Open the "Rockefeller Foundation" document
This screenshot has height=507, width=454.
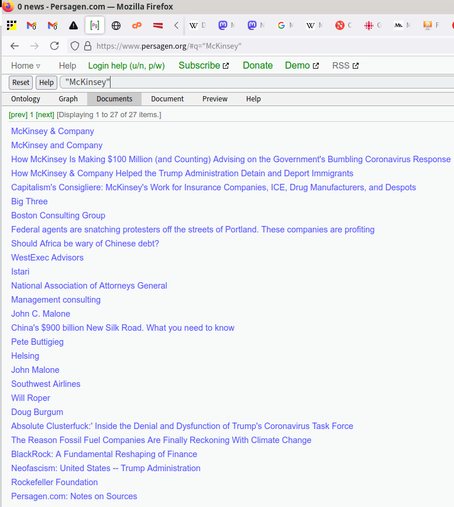(55, 482)
